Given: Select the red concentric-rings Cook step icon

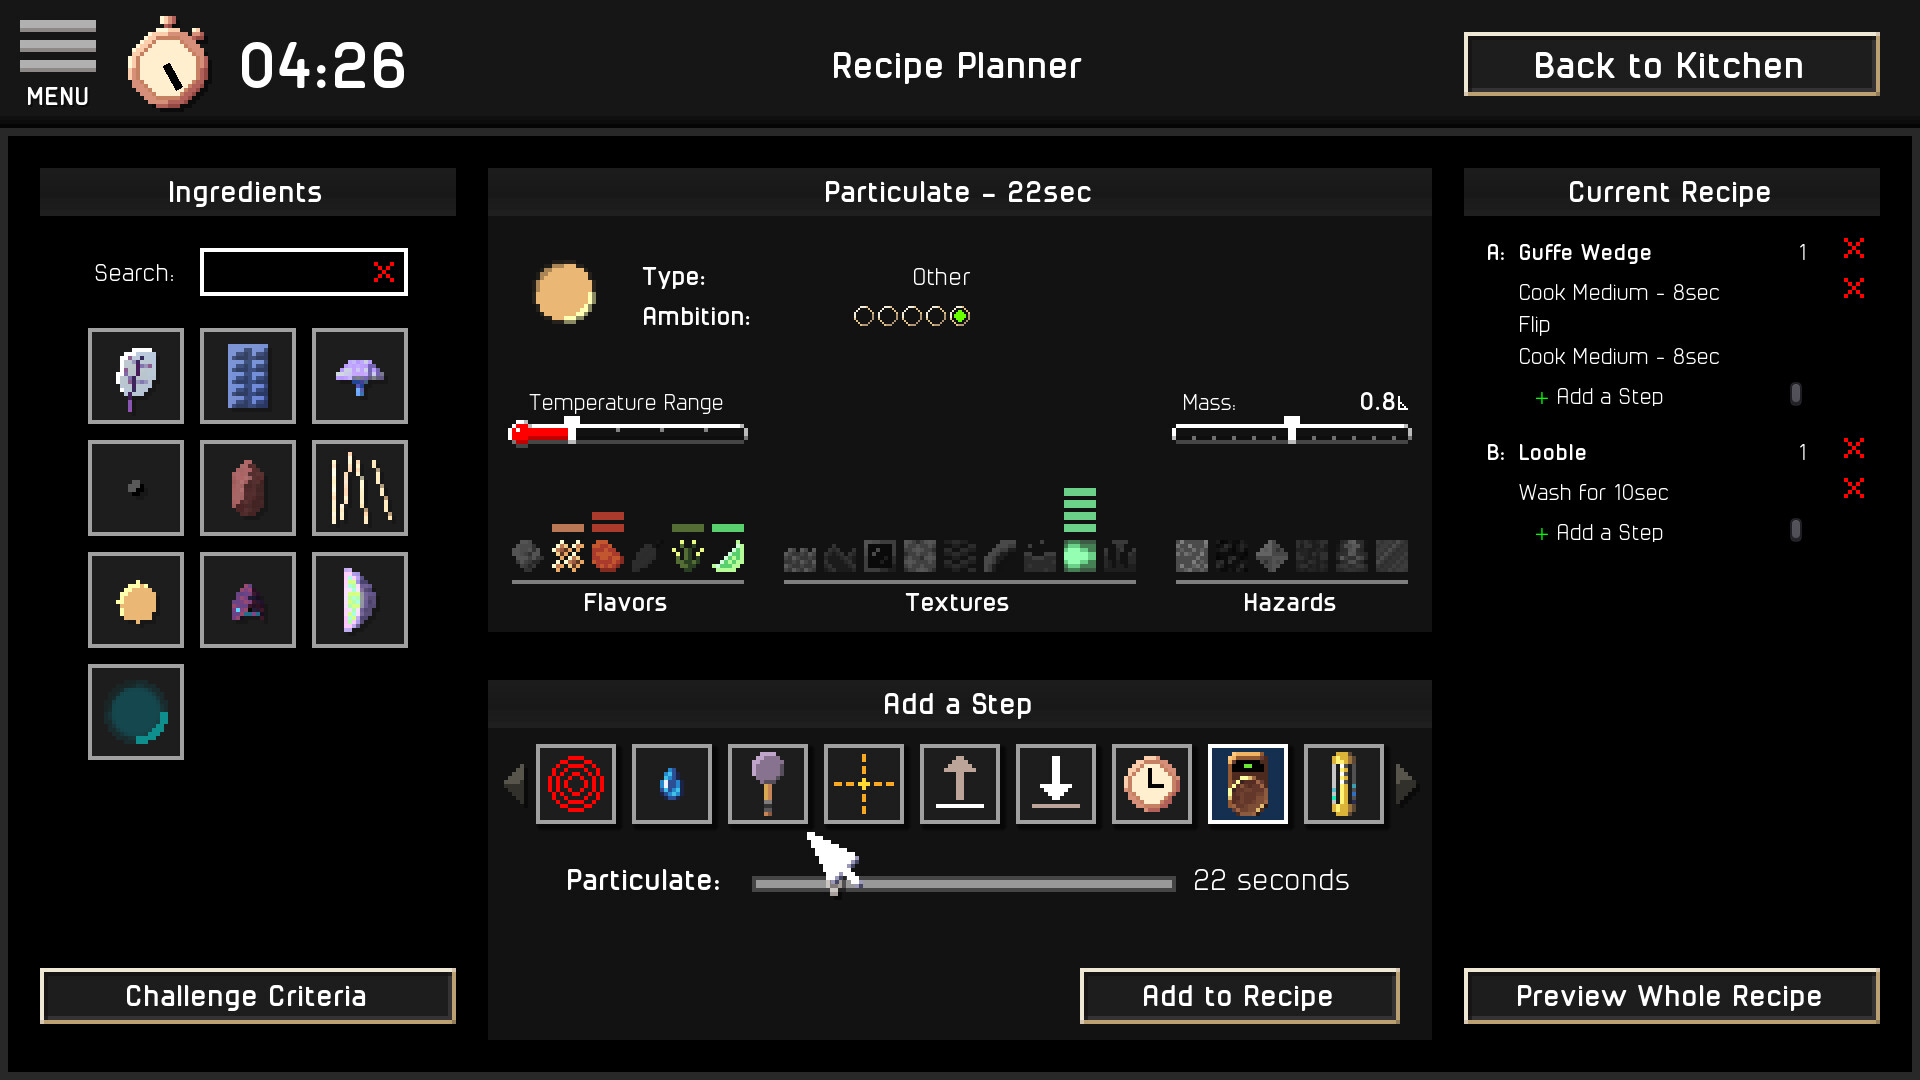Looking at the screenshot, I should coord(576,784).
